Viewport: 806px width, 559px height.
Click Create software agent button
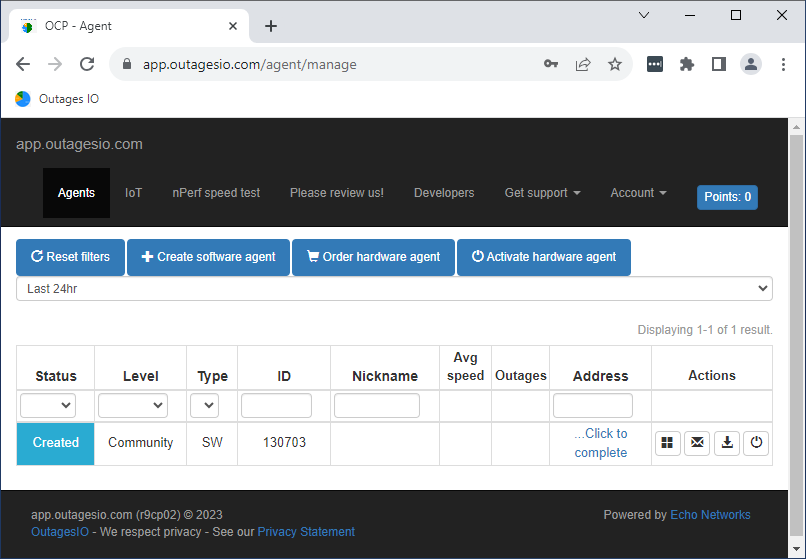209,257
